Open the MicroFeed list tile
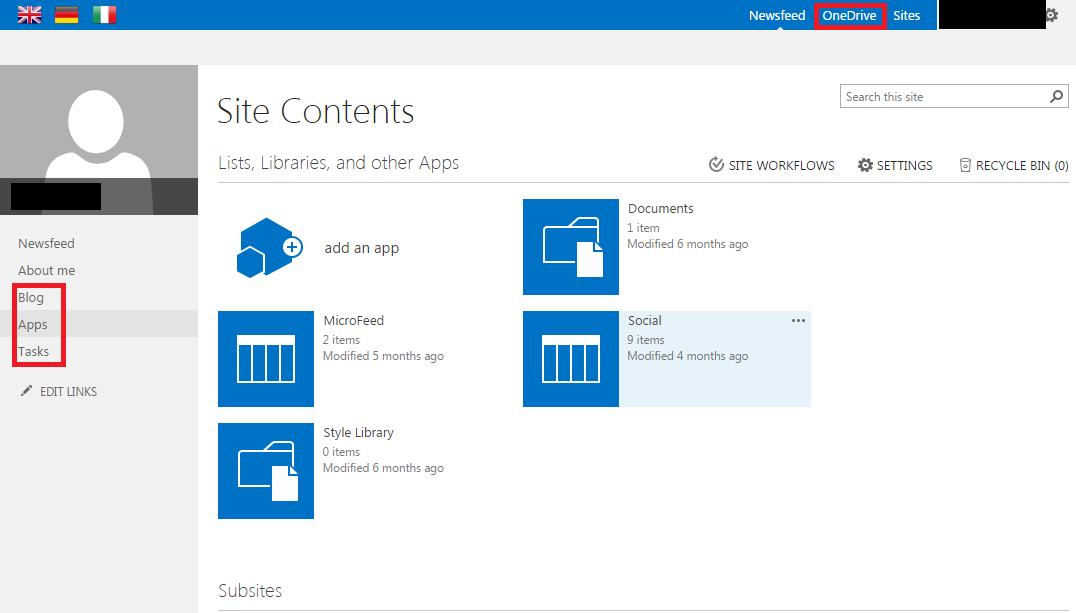The width and height of the screenshot is (1076, 613). pyautogui.click(x=266, y=359)
